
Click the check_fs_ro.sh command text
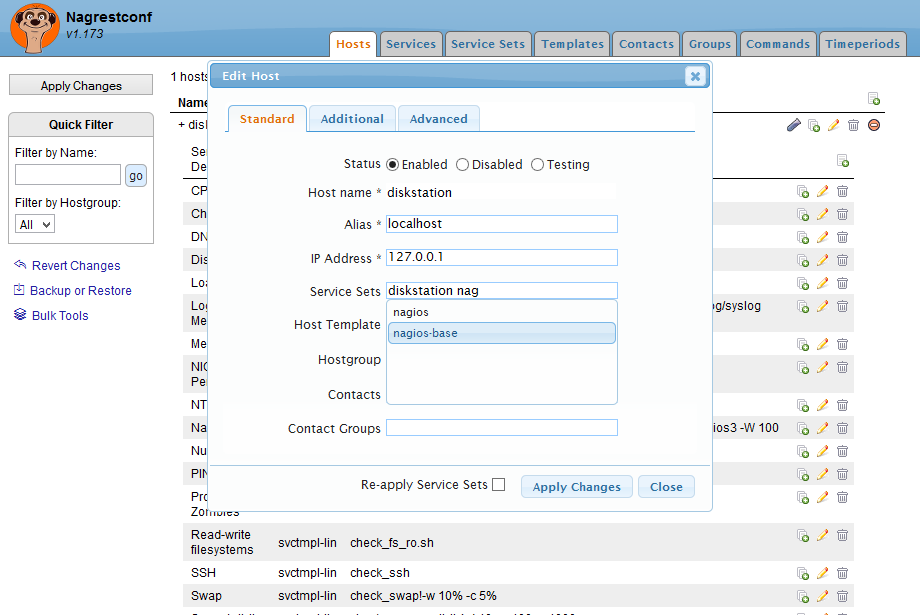tap(392, 543)
